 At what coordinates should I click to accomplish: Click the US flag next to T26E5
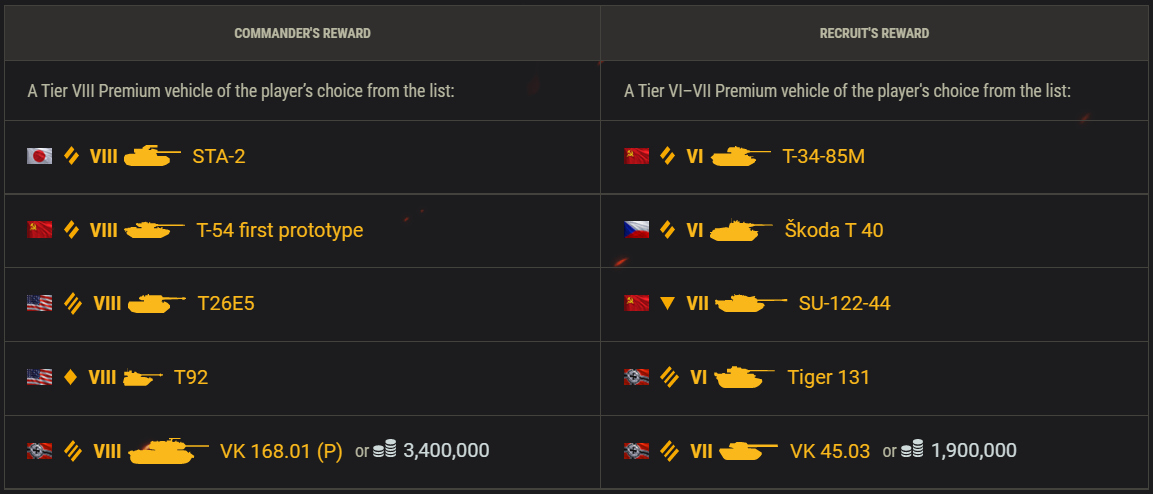[x=40, y=303]
